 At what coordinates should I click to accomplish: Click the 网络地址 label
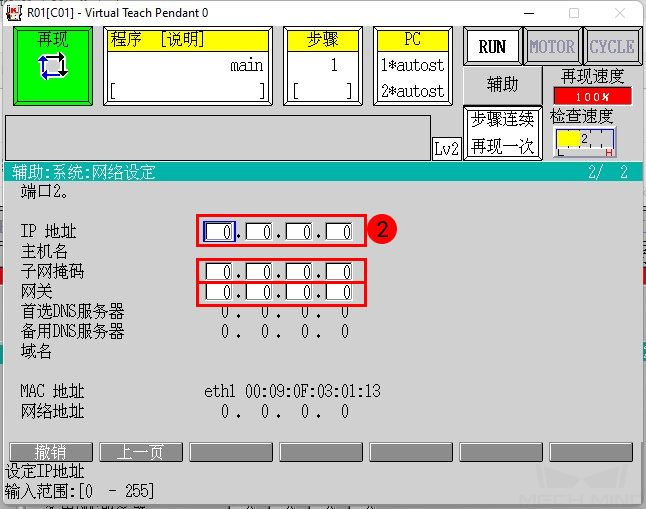point(52,411)
